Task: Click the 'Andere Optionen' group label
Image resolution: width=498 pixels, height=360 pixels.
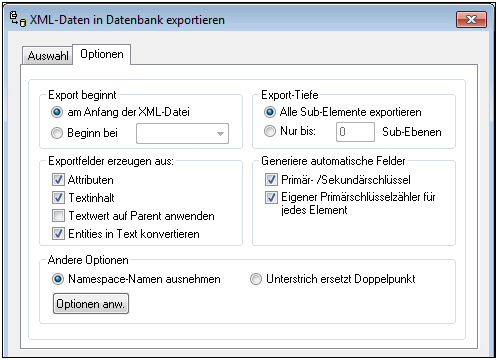Action: coord(88,260)
